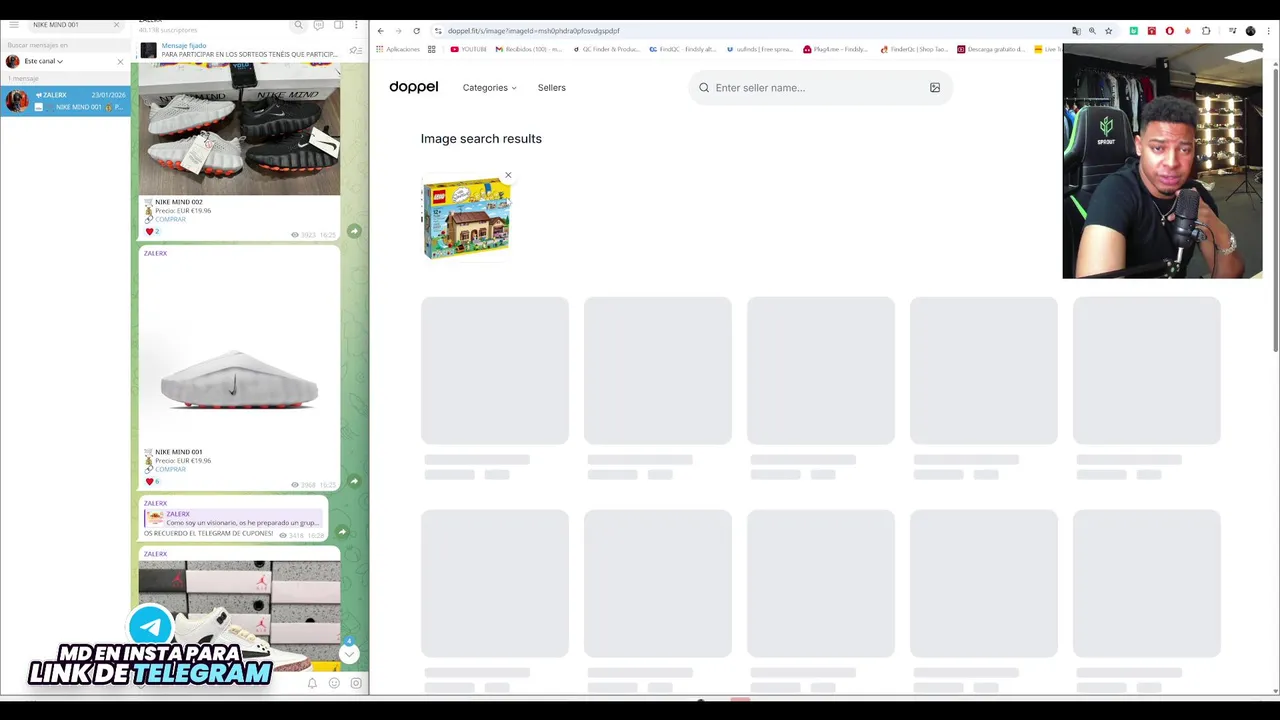Open the FindQC - Findsly bookmark
This screenshot has height=720, width=1280.
(683, 49)
